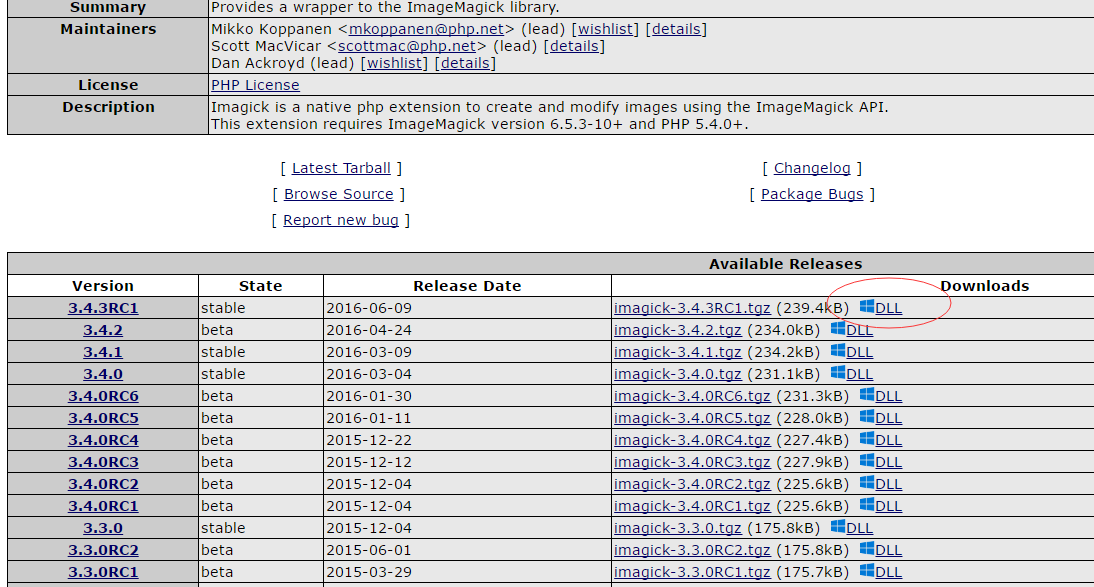Open the DLL link for 3.4.0RC3

pos(888,462)
